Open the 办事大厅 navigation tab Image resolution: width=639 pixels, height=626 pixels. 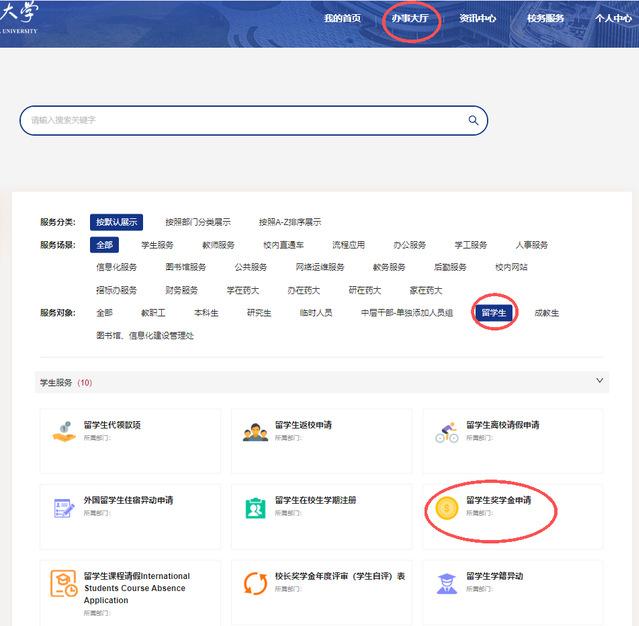(410, 19)
